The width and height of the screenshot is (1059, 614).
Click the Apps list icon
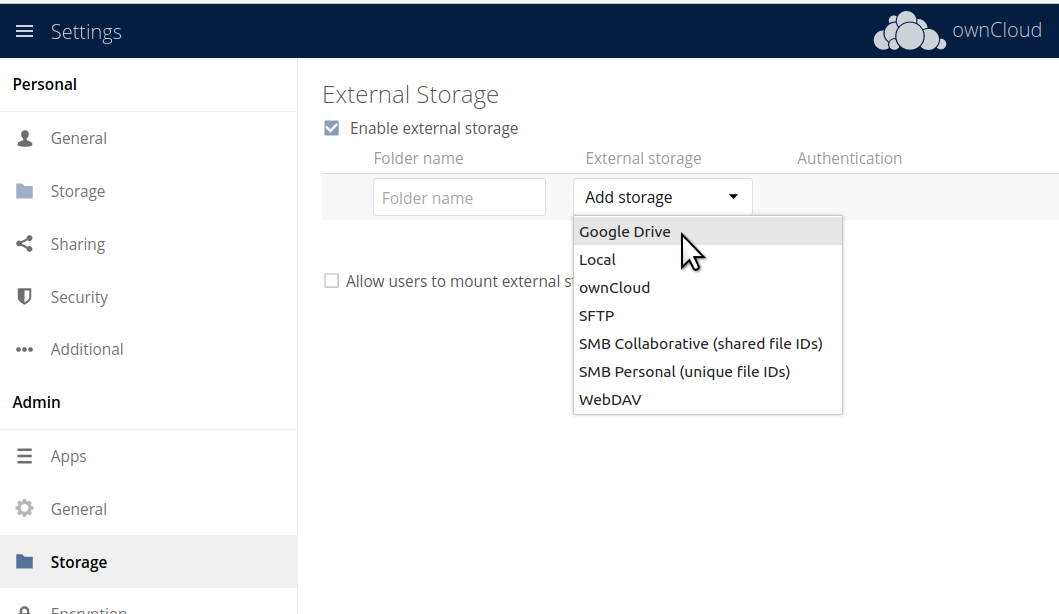click(x=24, y=456)
